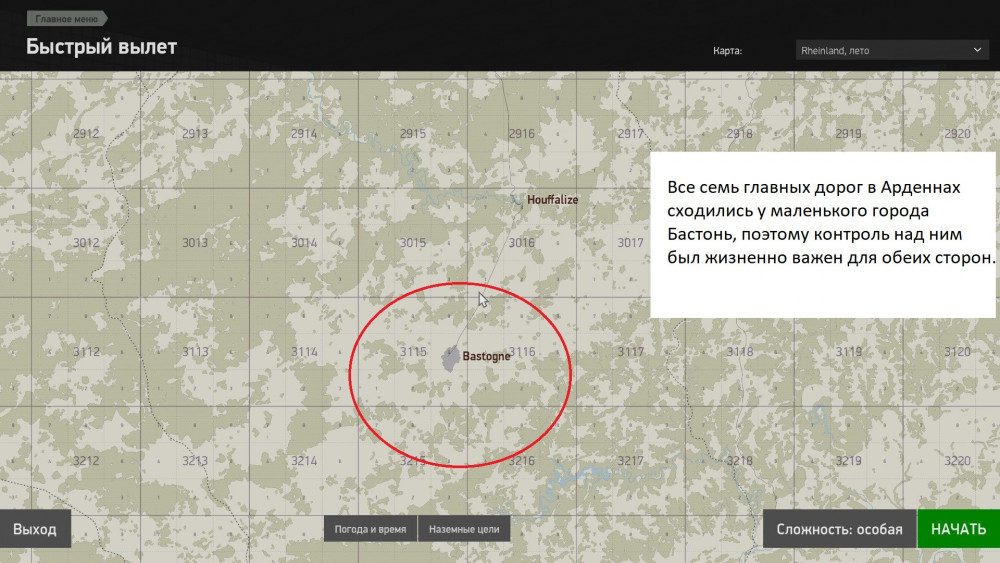The height and width of the screenshot is (563, 1000).
Task: Click map grid square 3015
Action: pos(413,242)
